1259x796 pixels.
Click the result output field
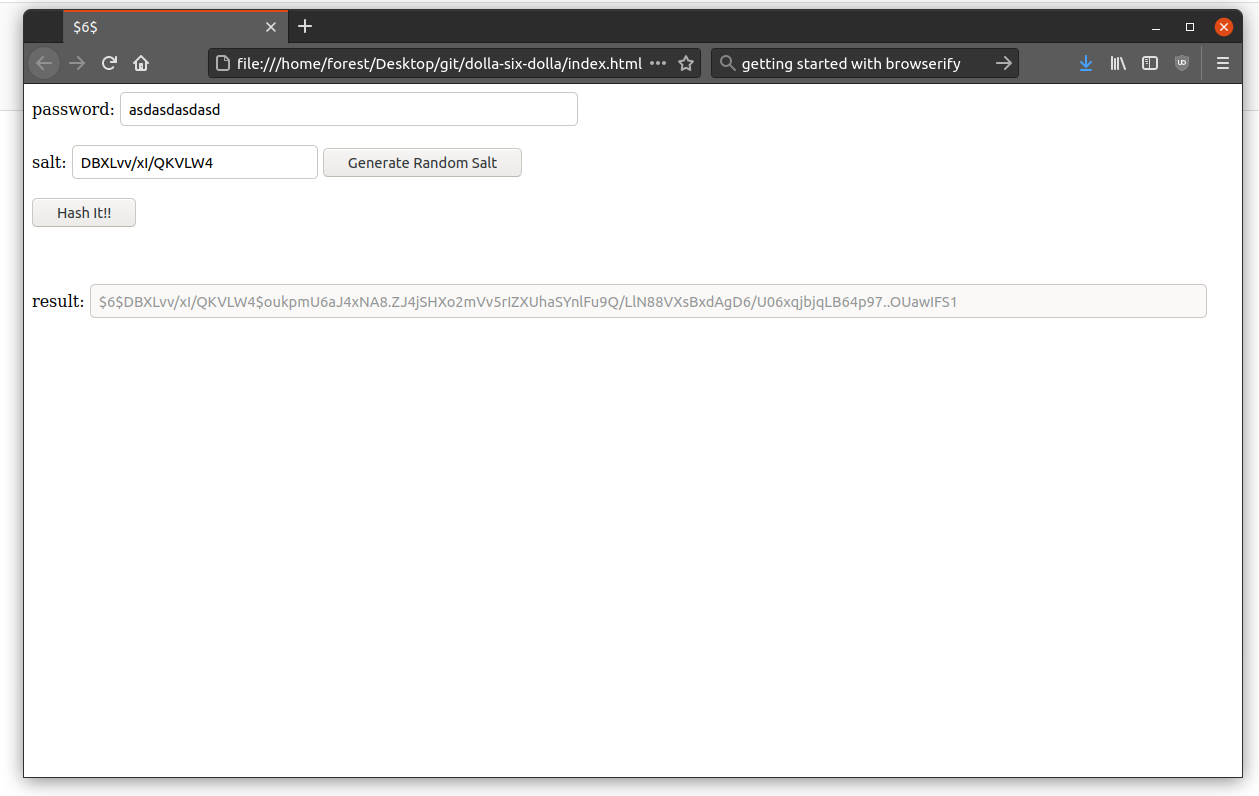click(648, 301)
